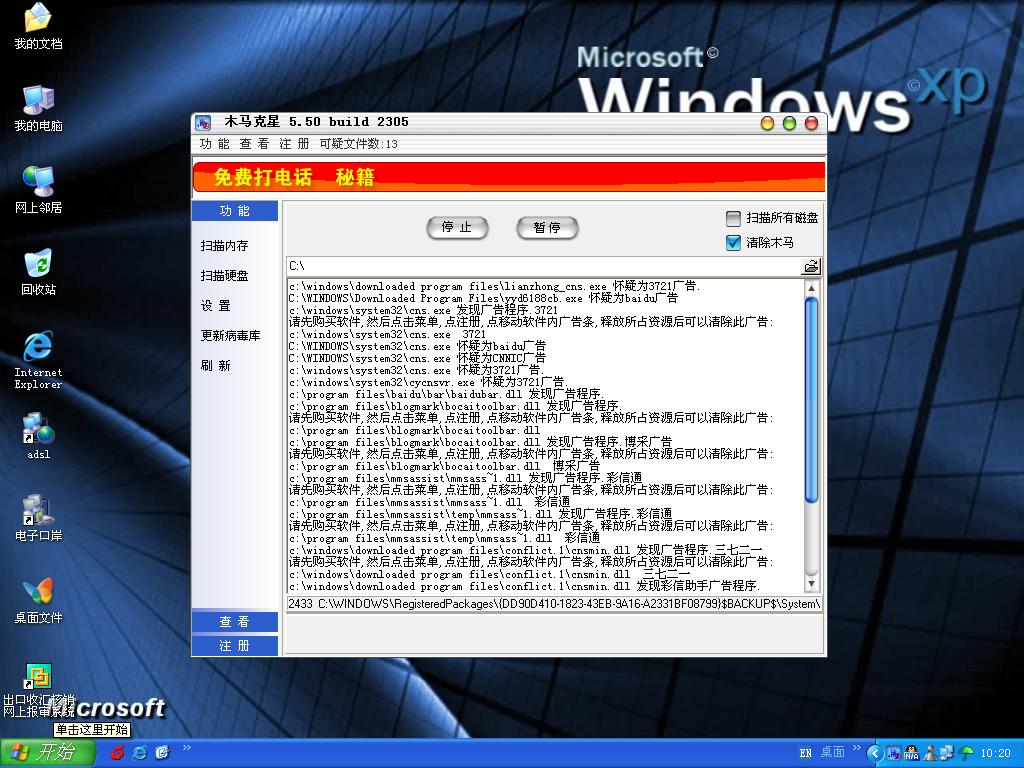Viewport: 1024px width, 768px height.
Task: Open the 注册 menu in the menu bar
Action: [294, 144]
